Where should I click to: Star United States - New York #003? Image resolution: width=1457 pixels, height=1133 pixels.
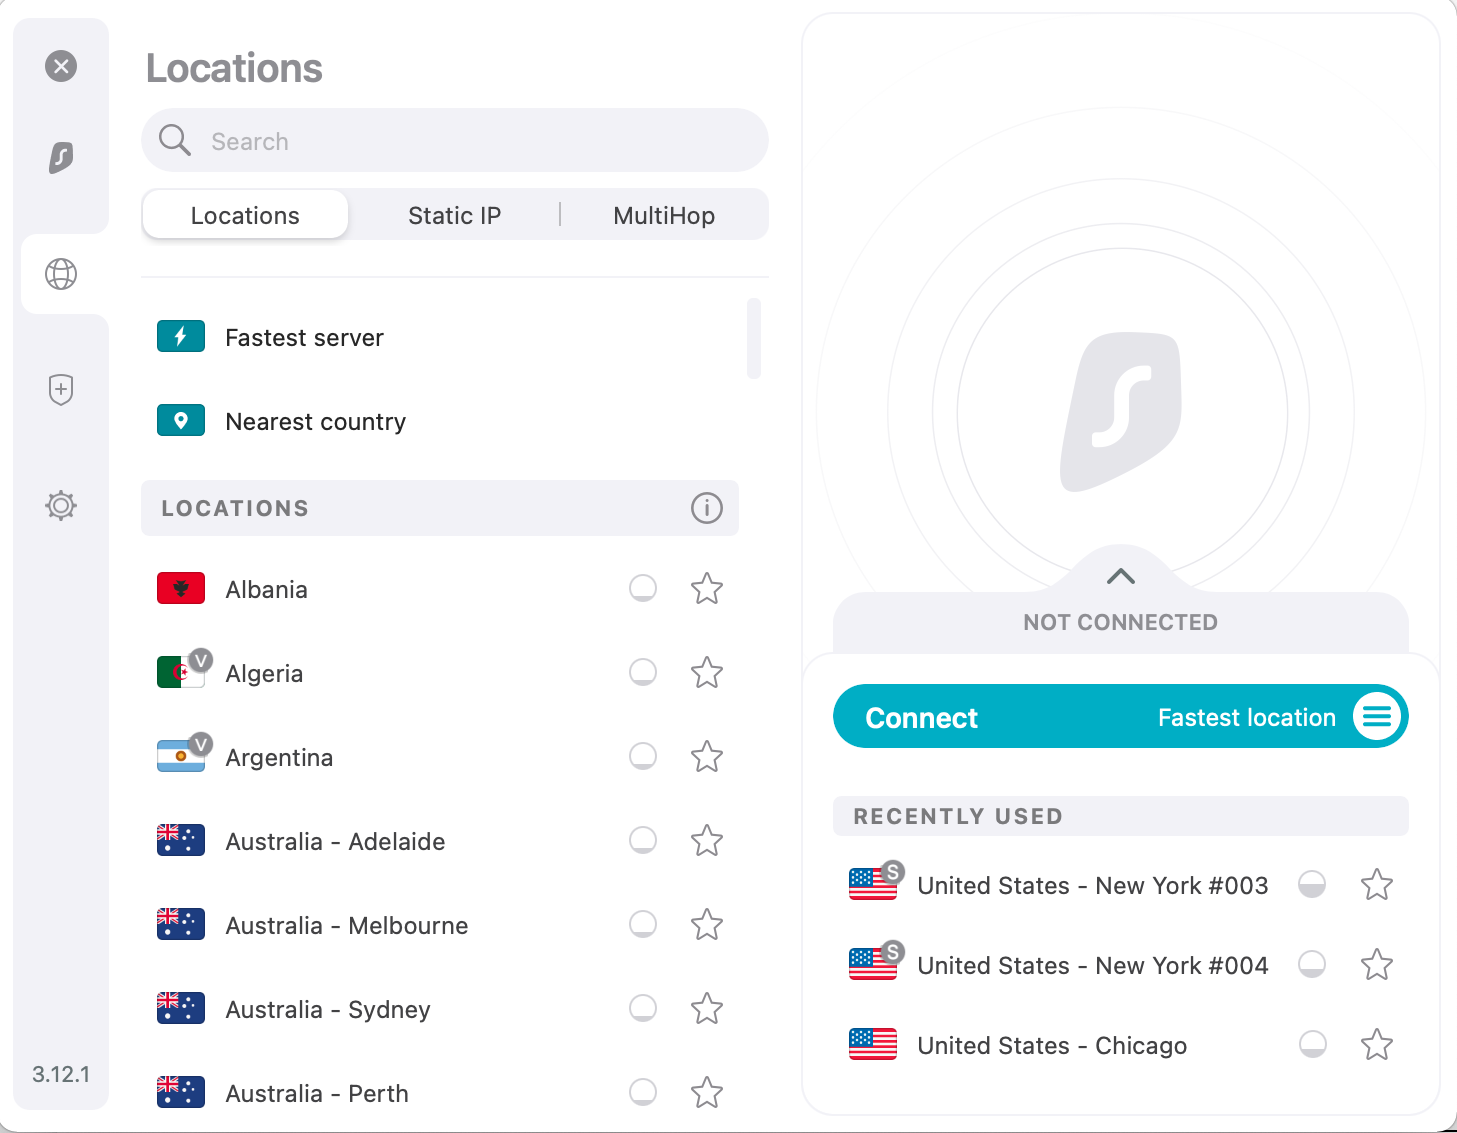(1376, 885)
